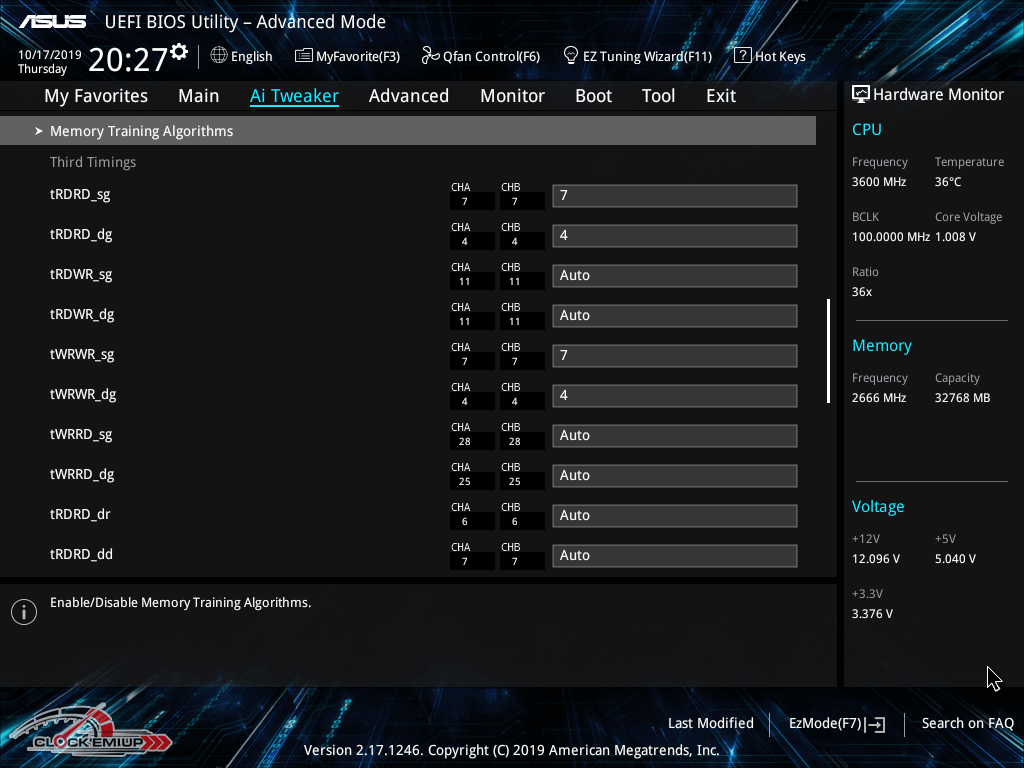Click the vertical scrollbar of settings list
This screenshot has height=768, width=1024.
click(x=828, y=350)
